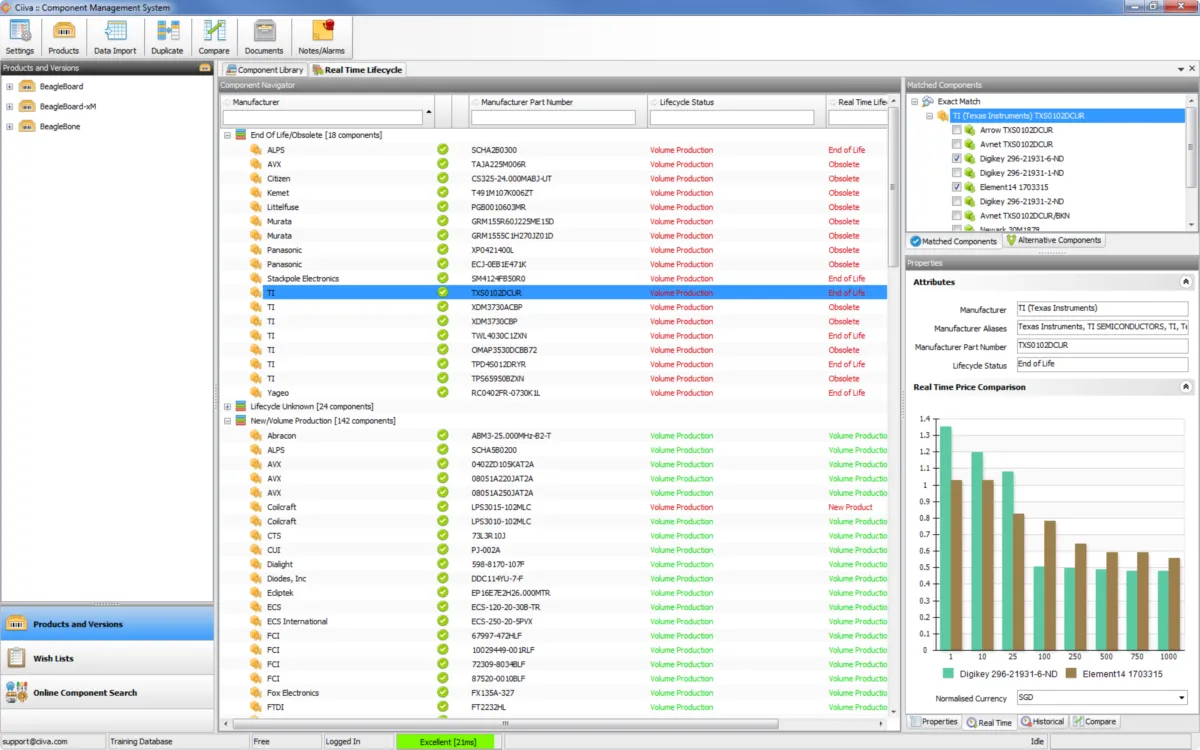Click the Manufacturer Part Number filter field
The image size is (1200, 750).
pyautogui.click(x=553, y=118)
